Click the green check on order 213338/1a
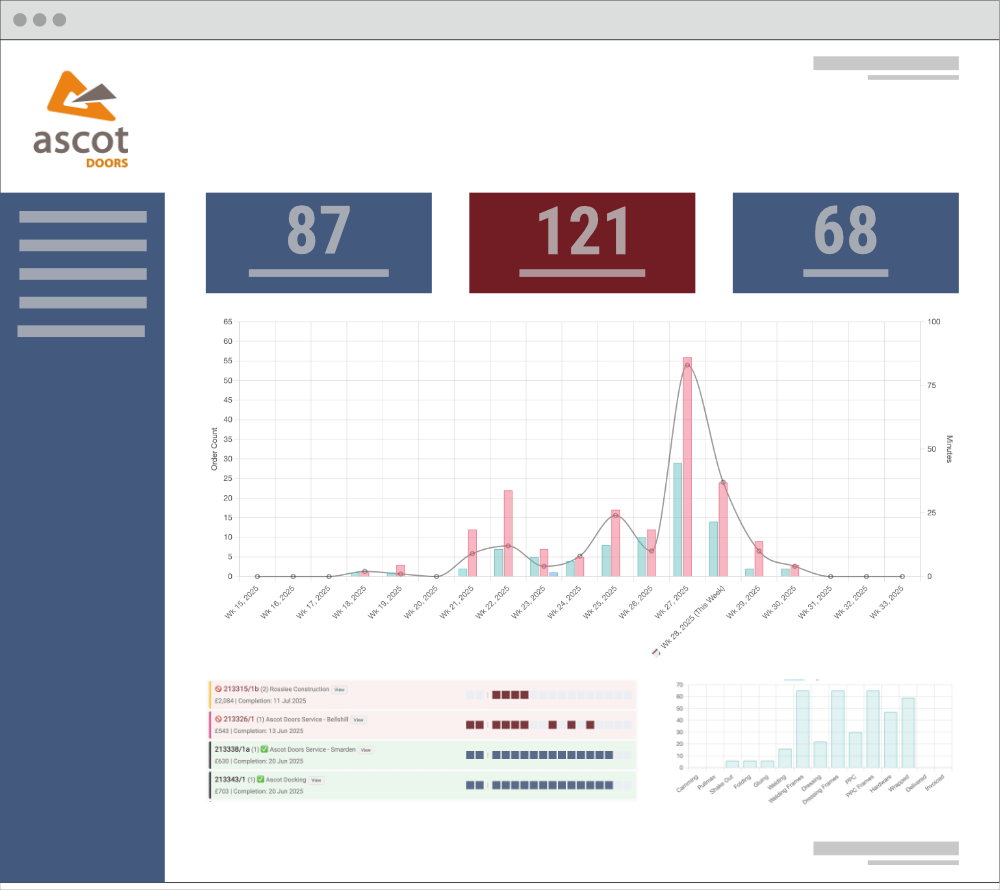The width and height of the screenshot is (1000, 890). point(264,749)
